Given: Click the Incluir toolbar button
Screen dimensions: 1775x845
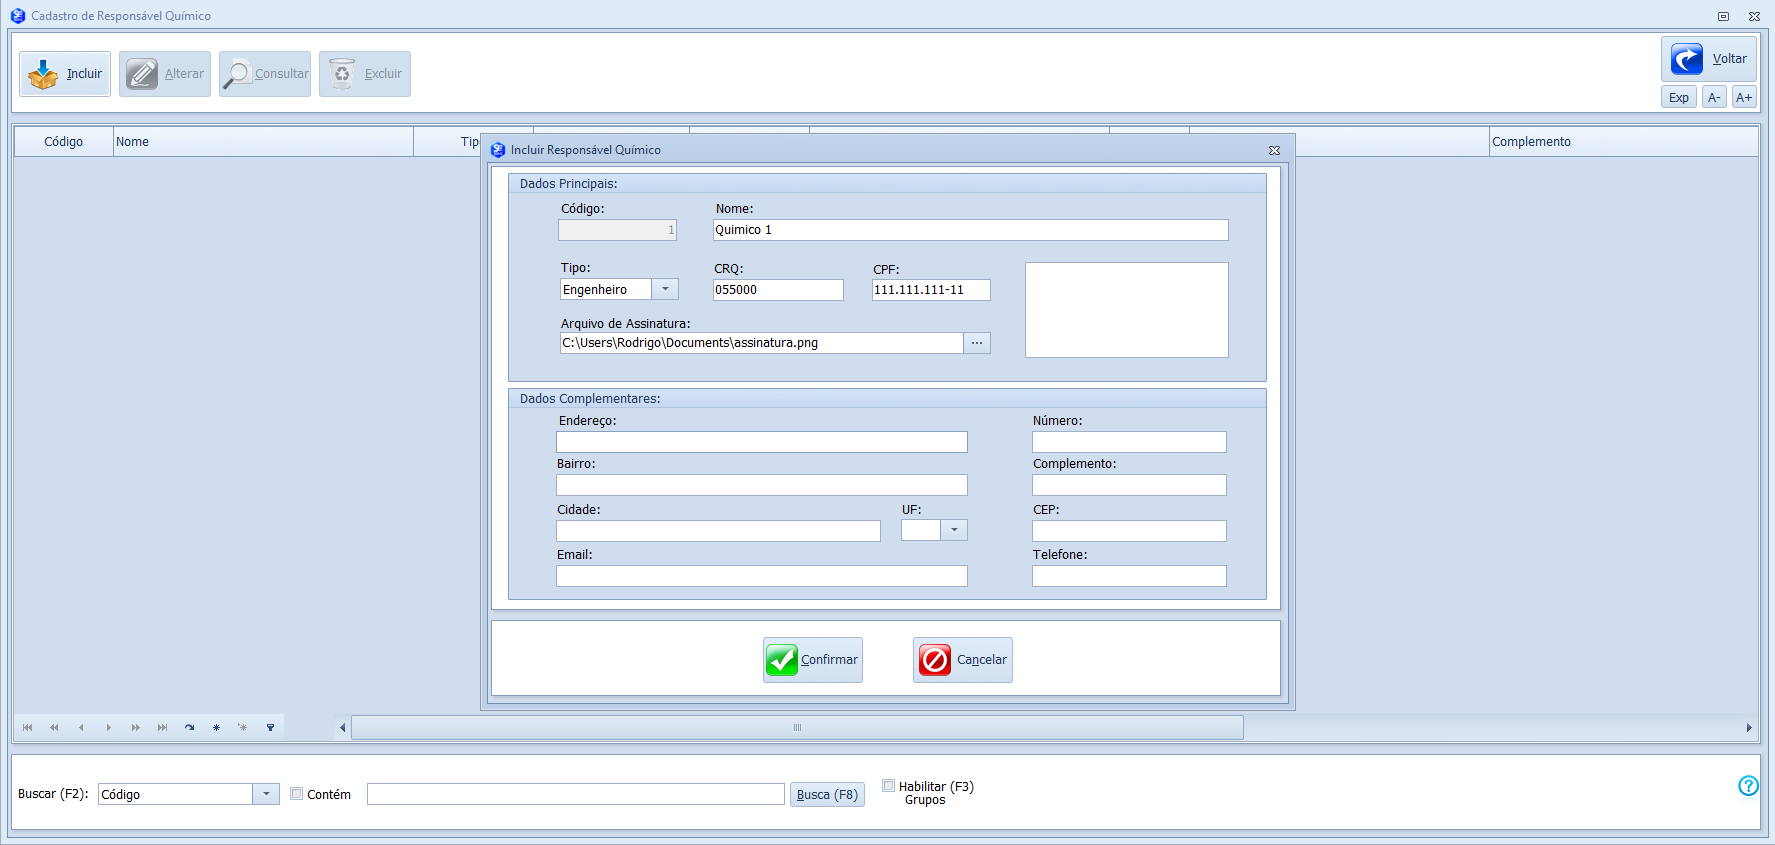Looking at the screenshot, I should coord(65,74).
